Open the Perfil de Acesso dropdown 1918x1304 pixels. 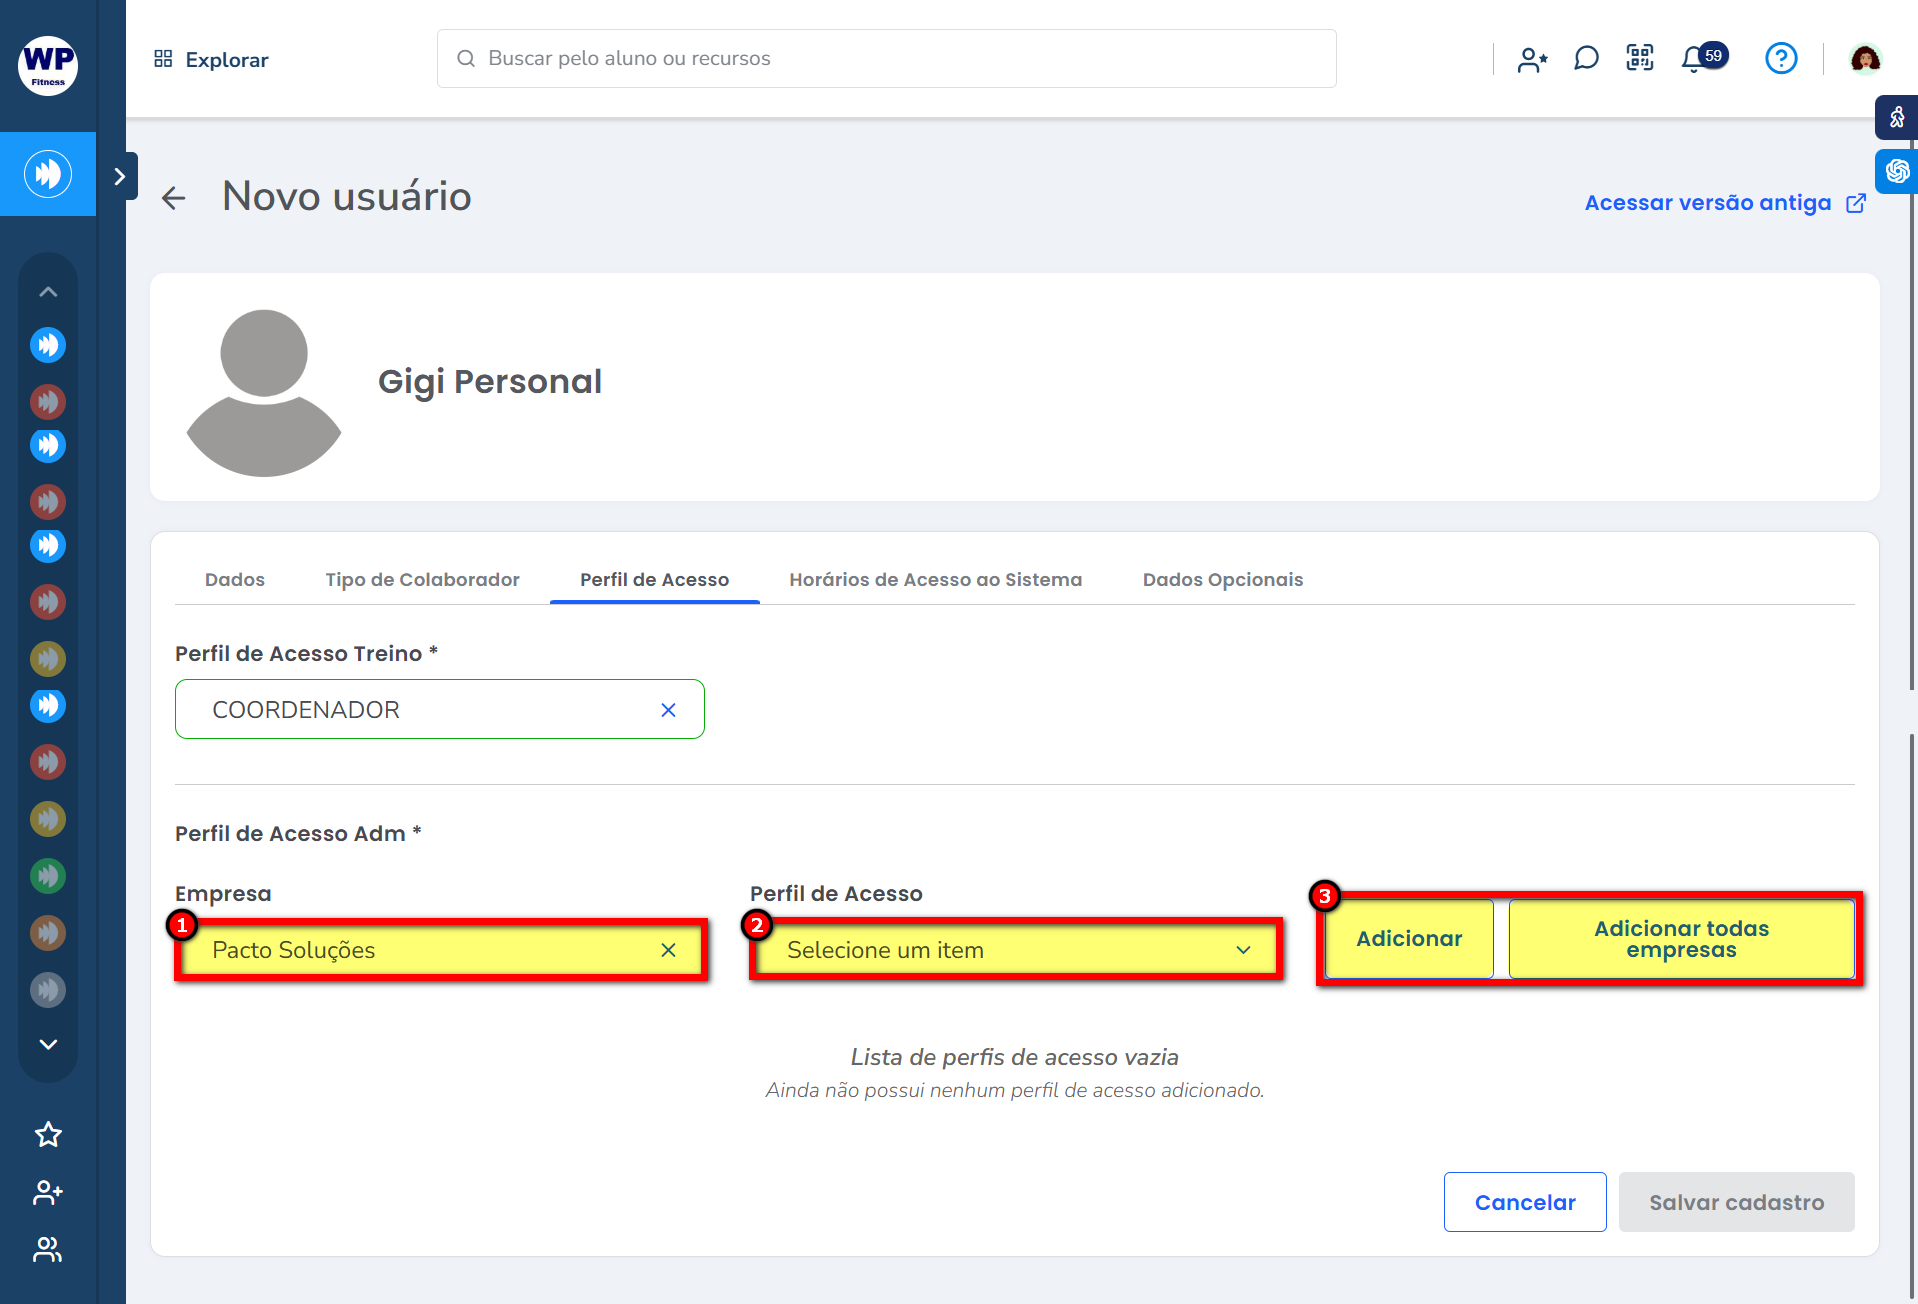tap(1014, 950)
